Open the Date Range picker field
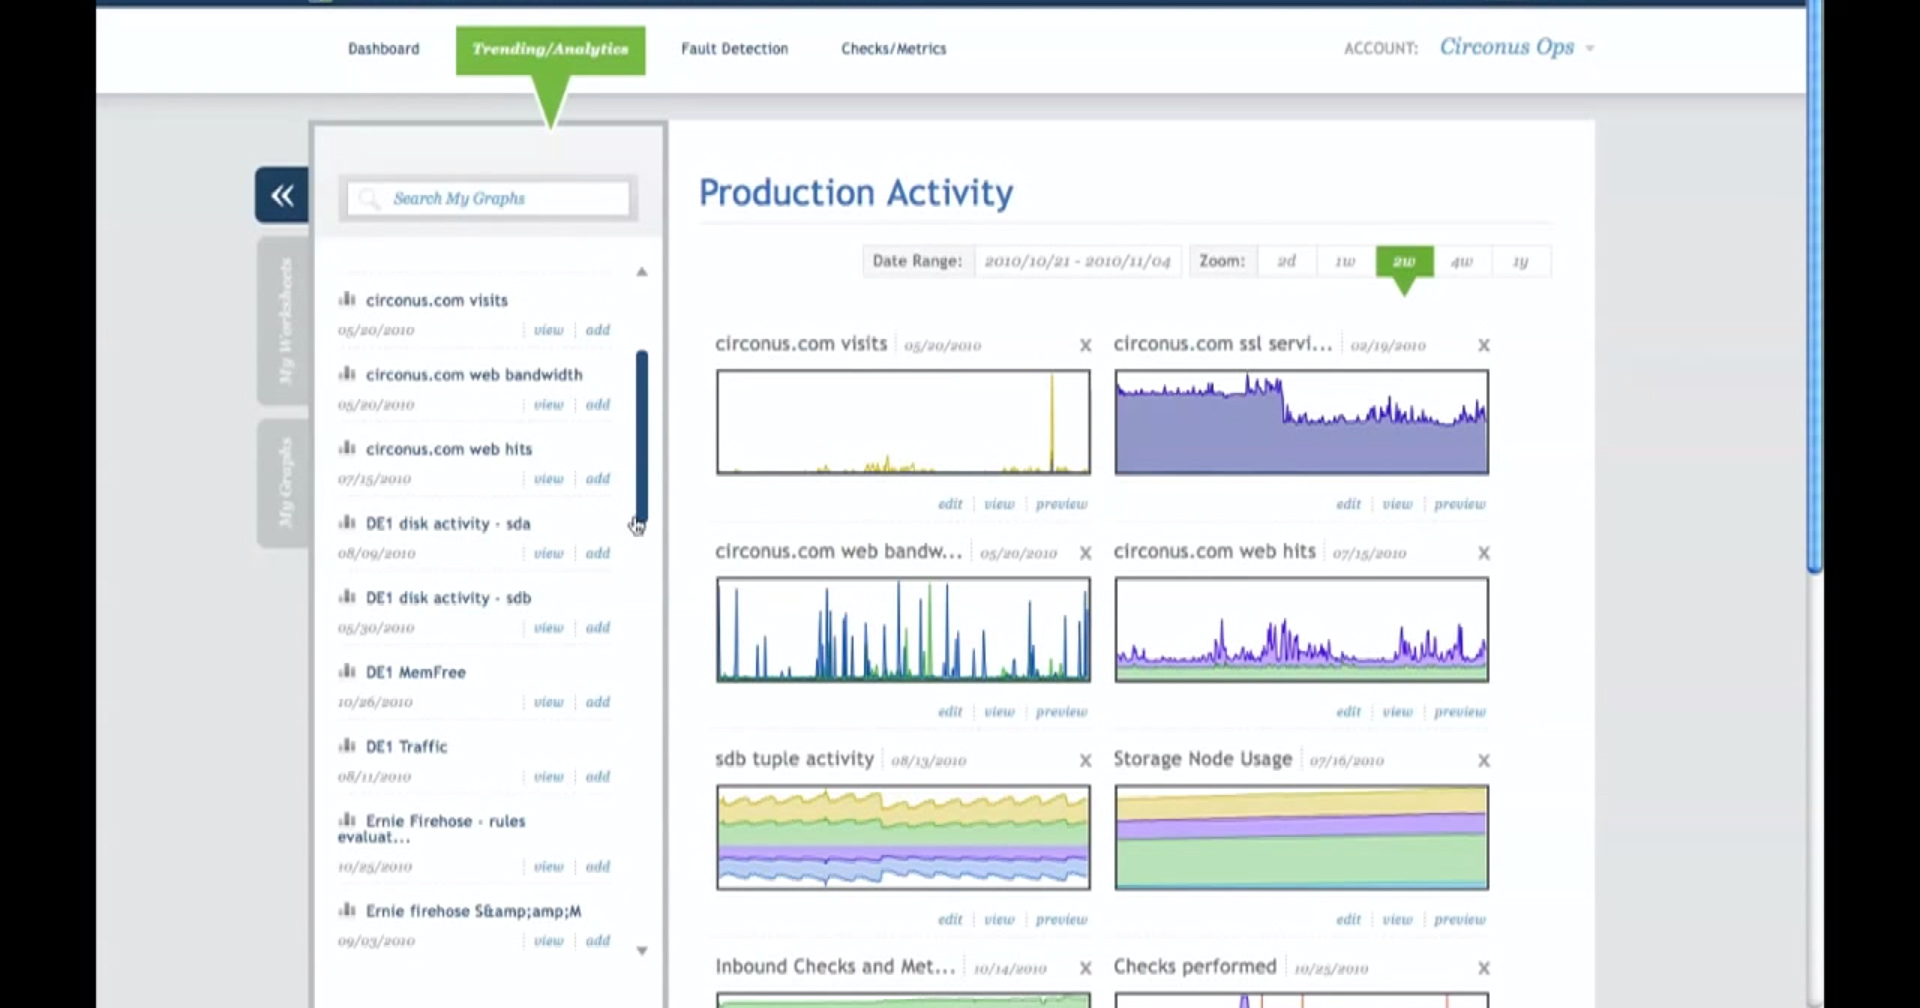 (x=1077, y=261)
